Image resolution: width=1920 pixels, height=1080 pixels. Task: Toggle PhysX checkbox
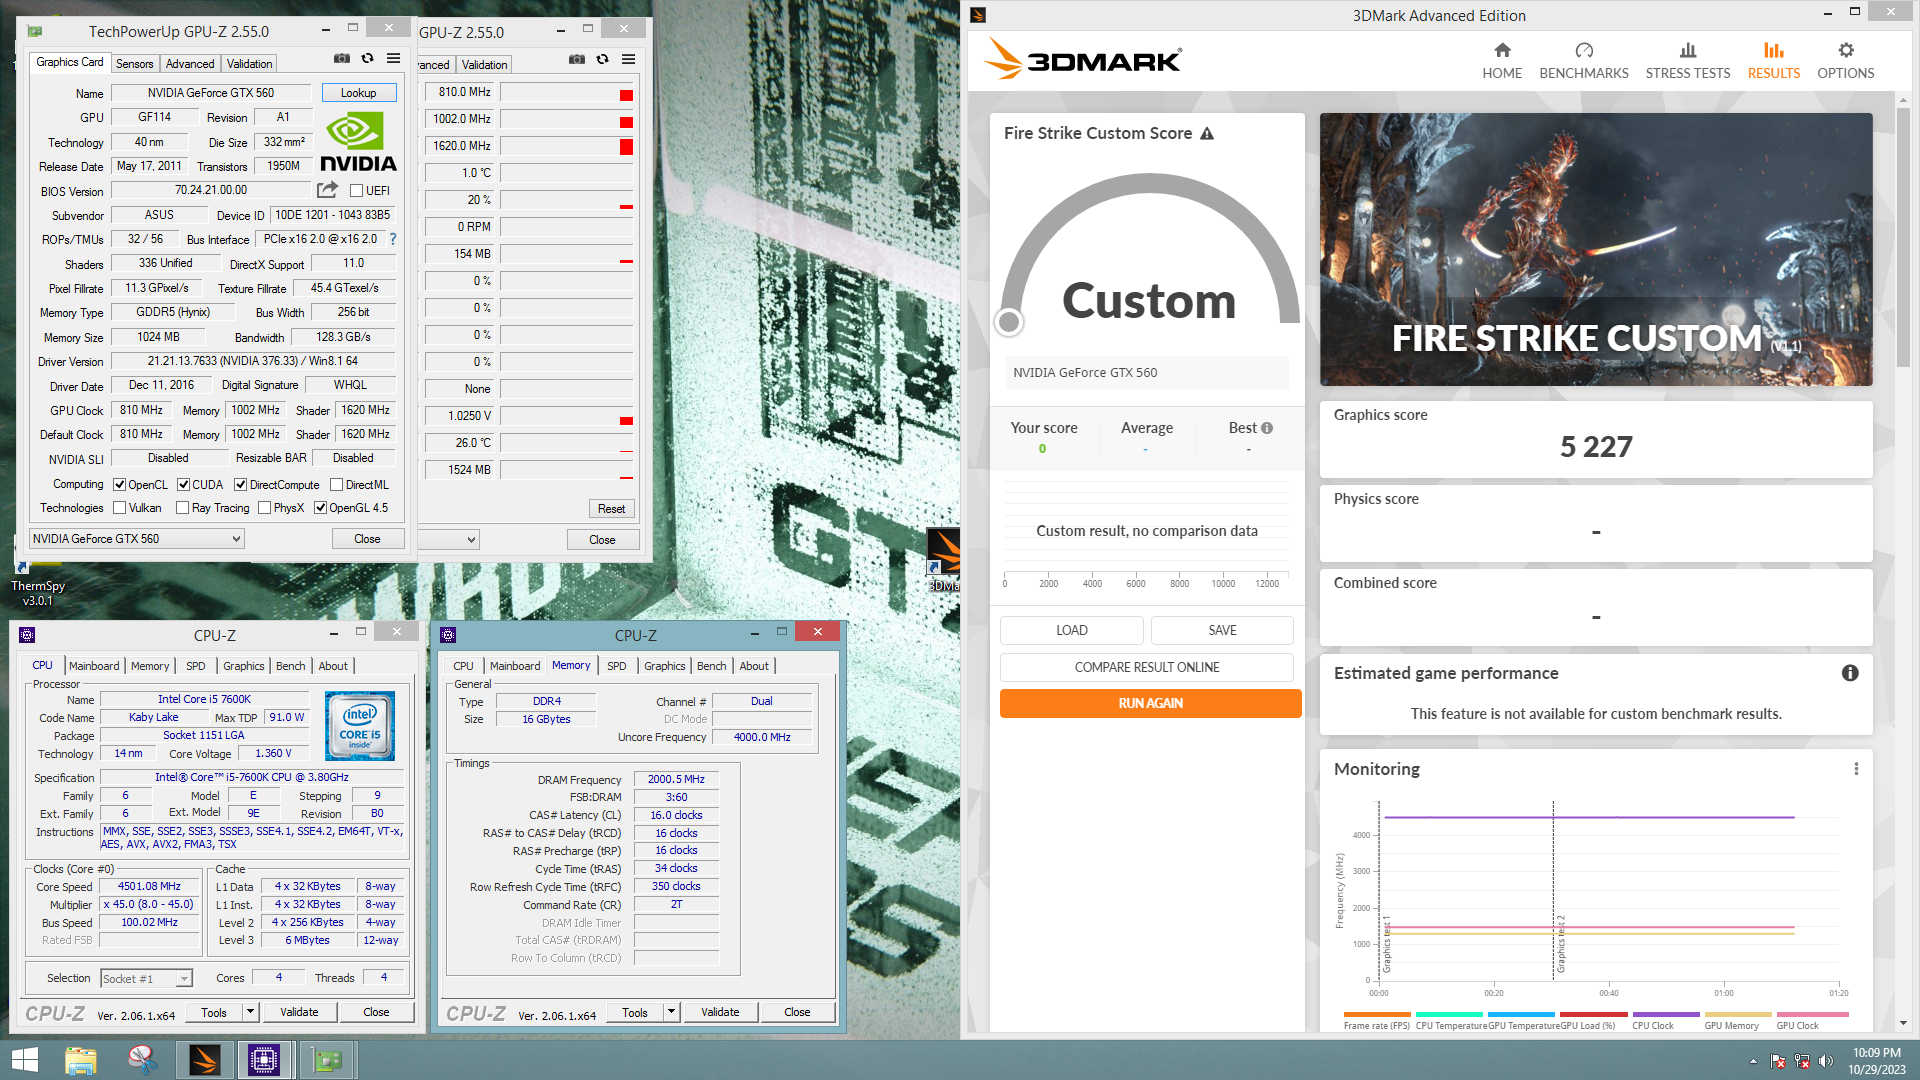tap(265, 508)
